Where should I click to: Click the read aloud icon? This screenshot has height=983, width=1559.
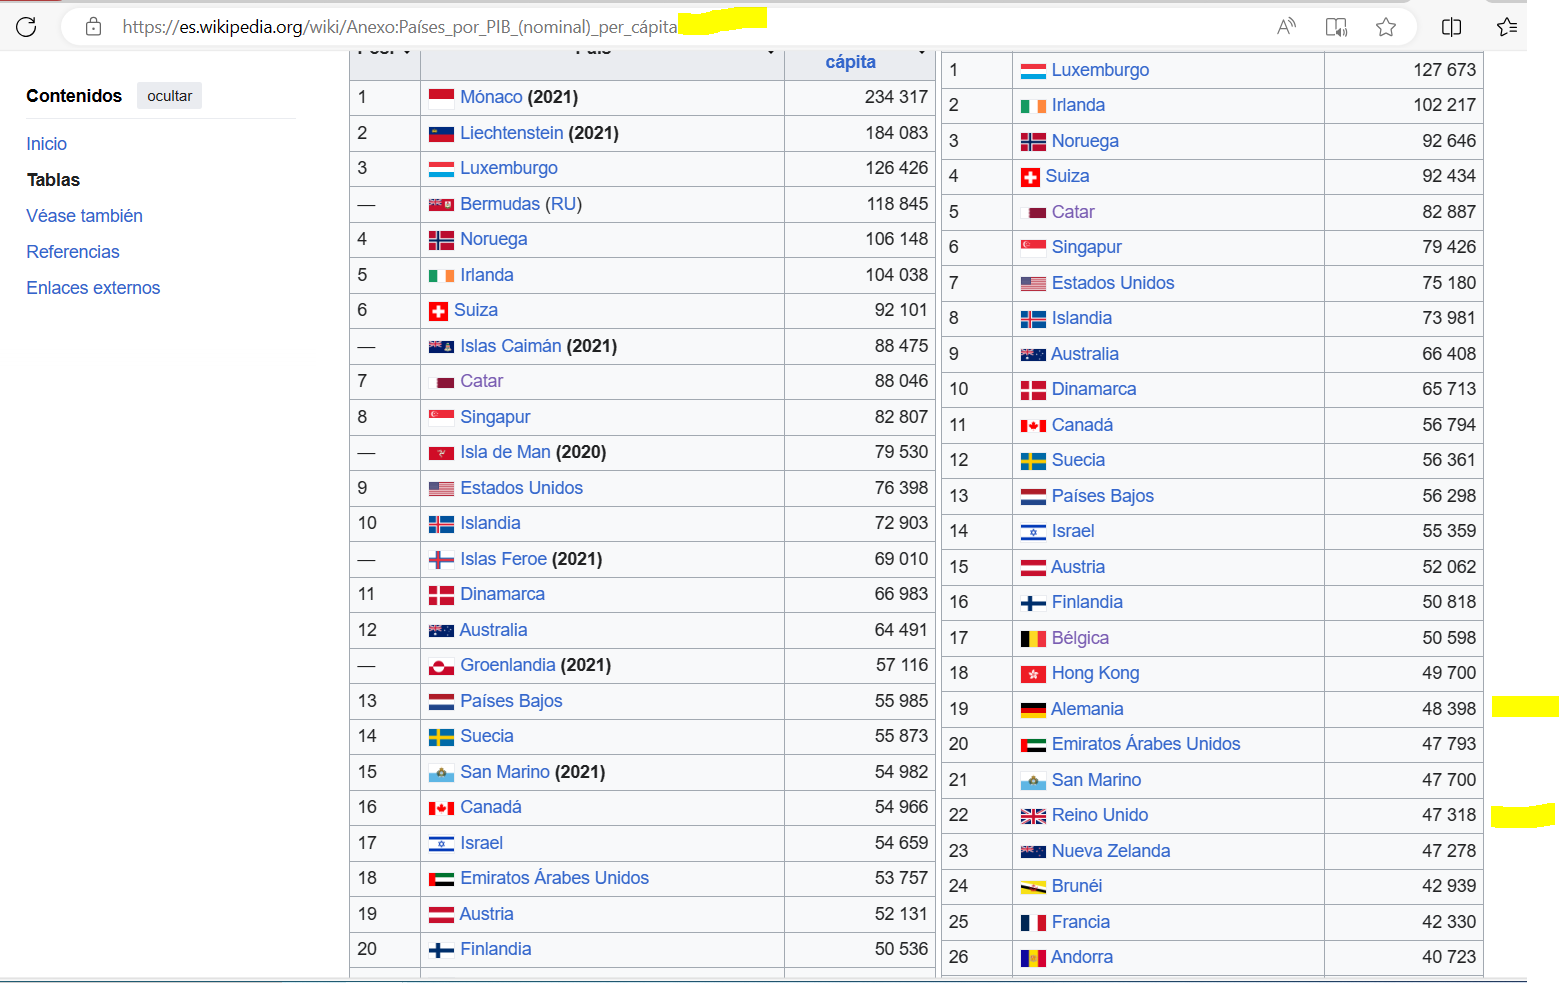(x=1286, y=27)
